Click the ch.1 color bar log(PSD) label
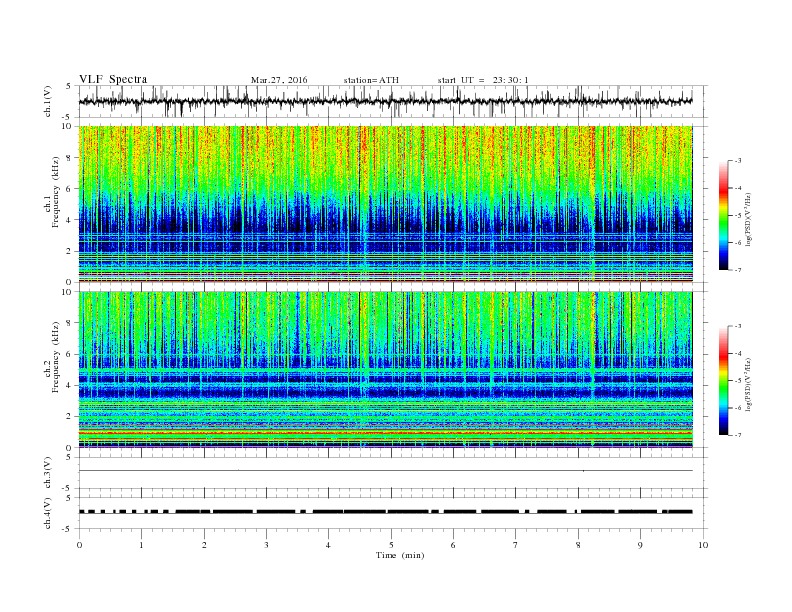The width and height of the screenshot is (792, 612). (x=748, y=219)
